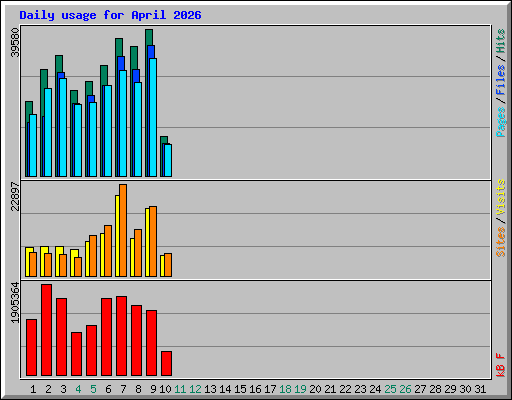Click day label 23 on the axis
The width and height of the screenshot is (512, 400).
pos(360,389)
